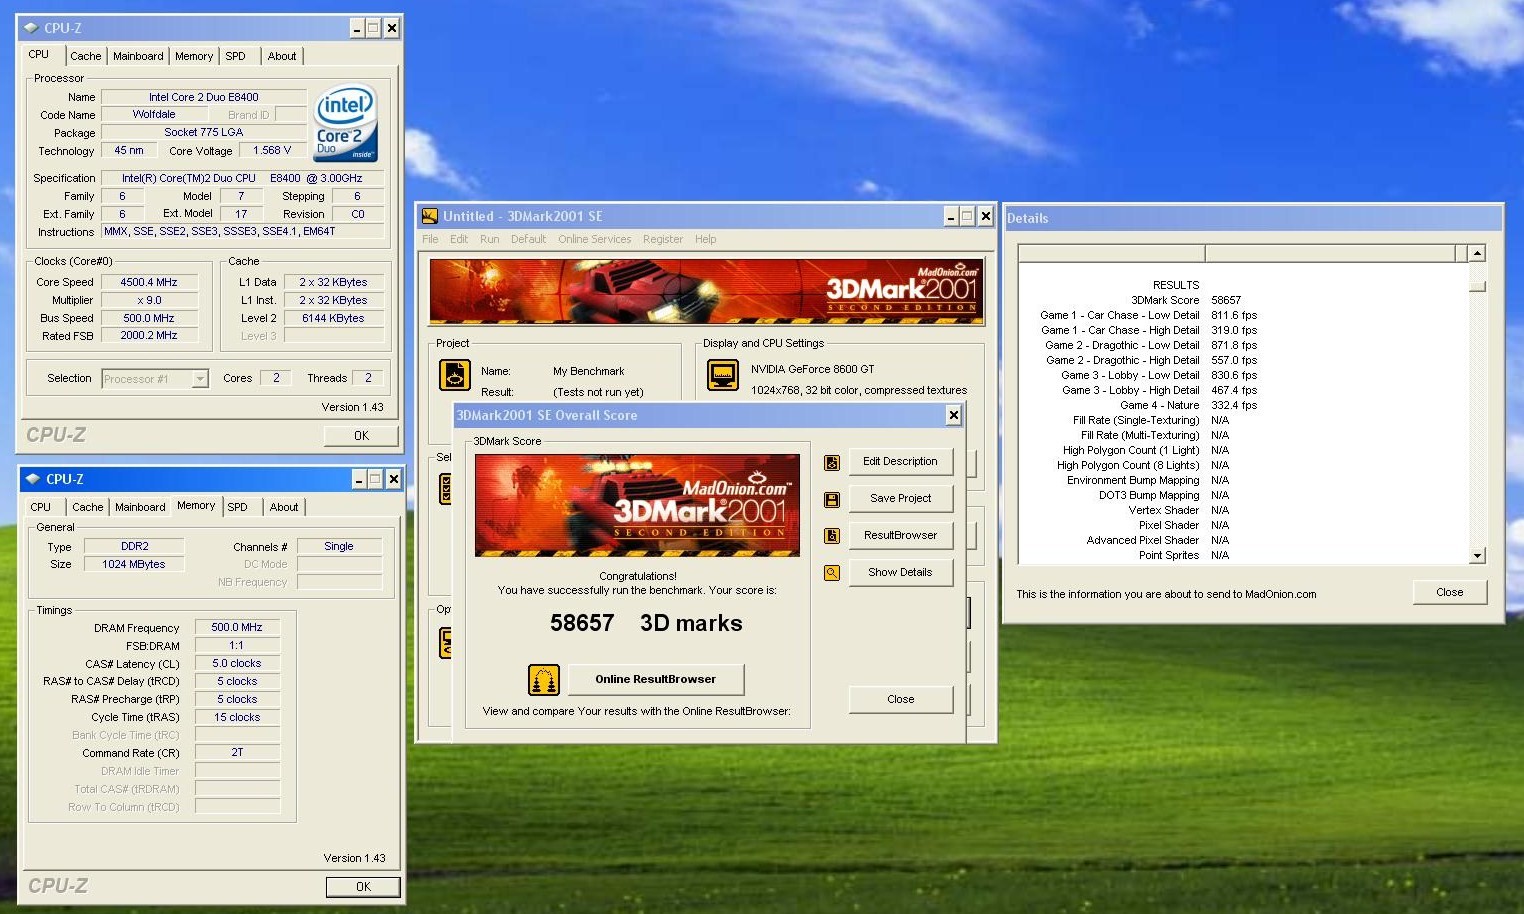Close the Overall Score dialog via Close button
Screen dimensions: 1524x914
coord(900,700)
